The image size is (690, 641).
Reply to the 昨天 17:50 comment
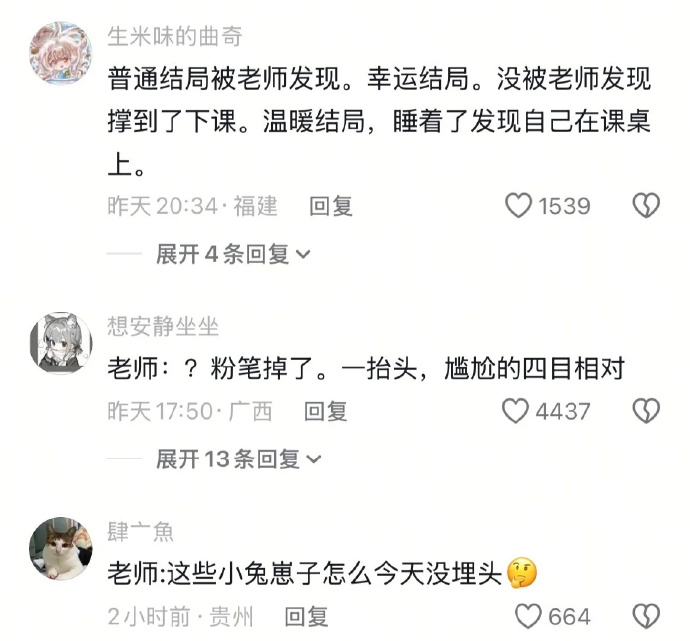coord(326,411)
